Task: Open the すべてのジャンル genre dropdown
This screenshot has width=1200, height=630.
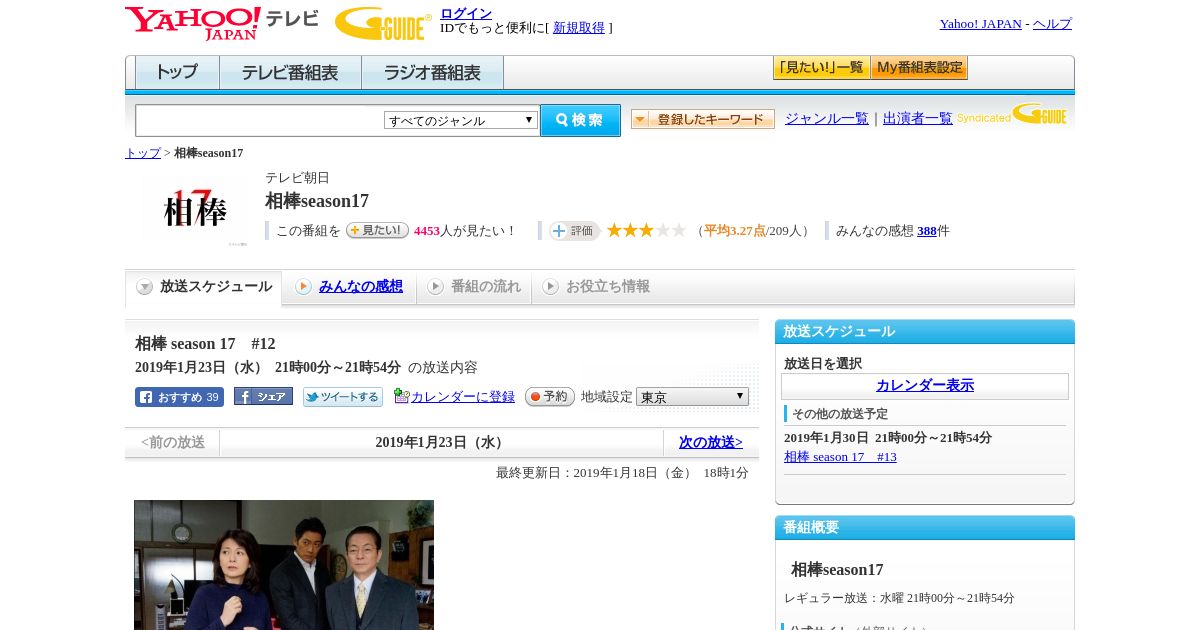Action: pos(461,120)
